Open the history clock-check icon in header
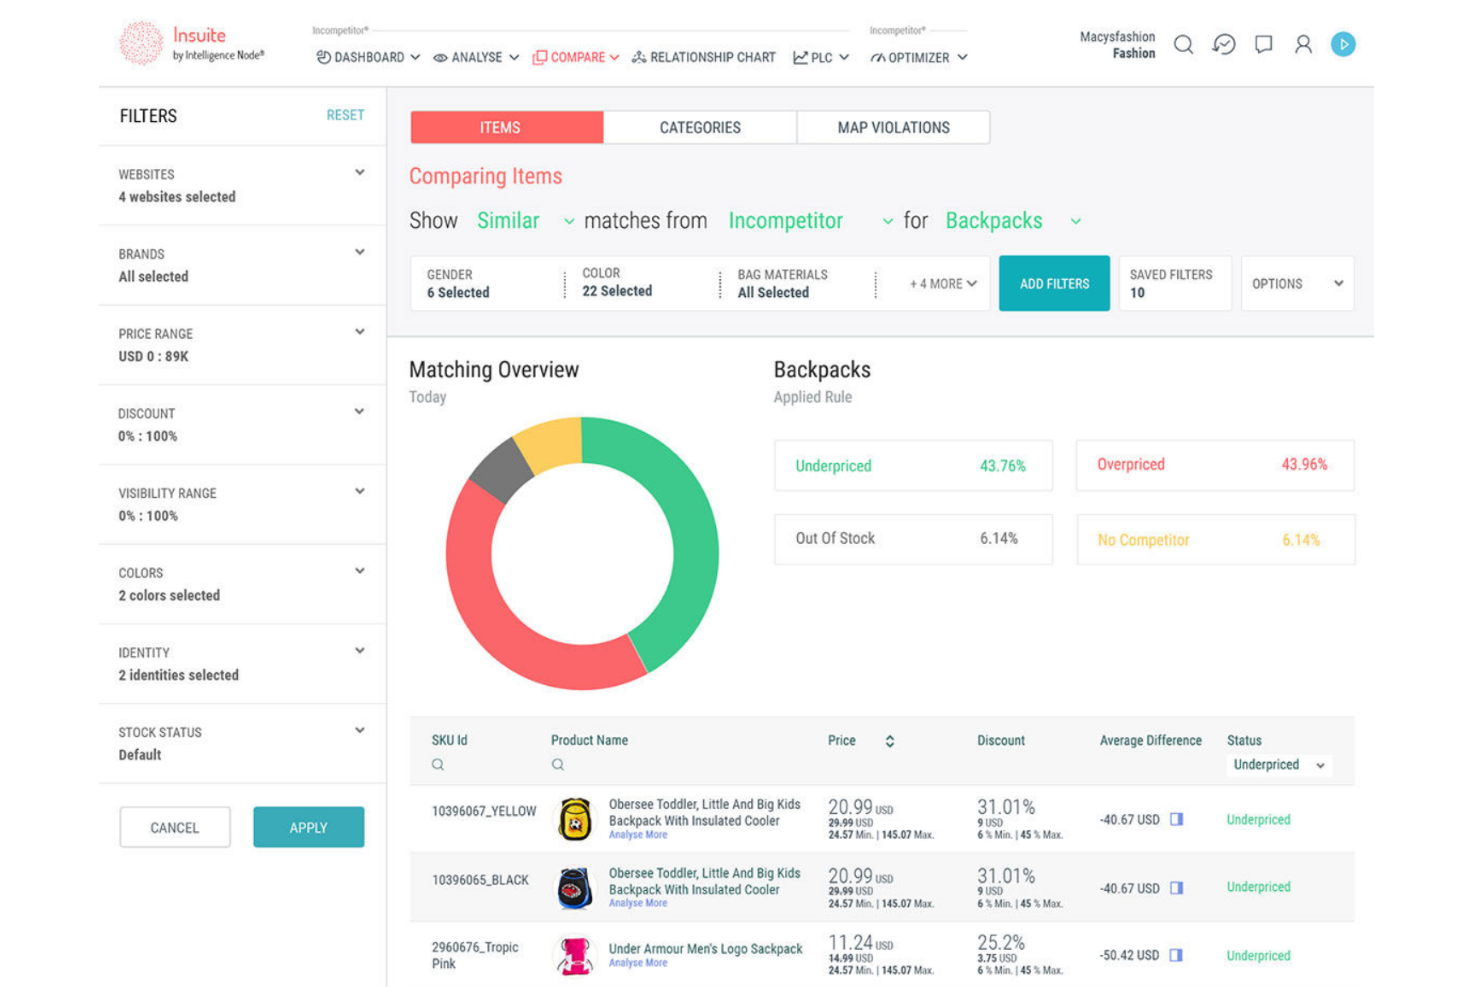The height and width of the screenshot is (987, 1480). click(1224, 44)
